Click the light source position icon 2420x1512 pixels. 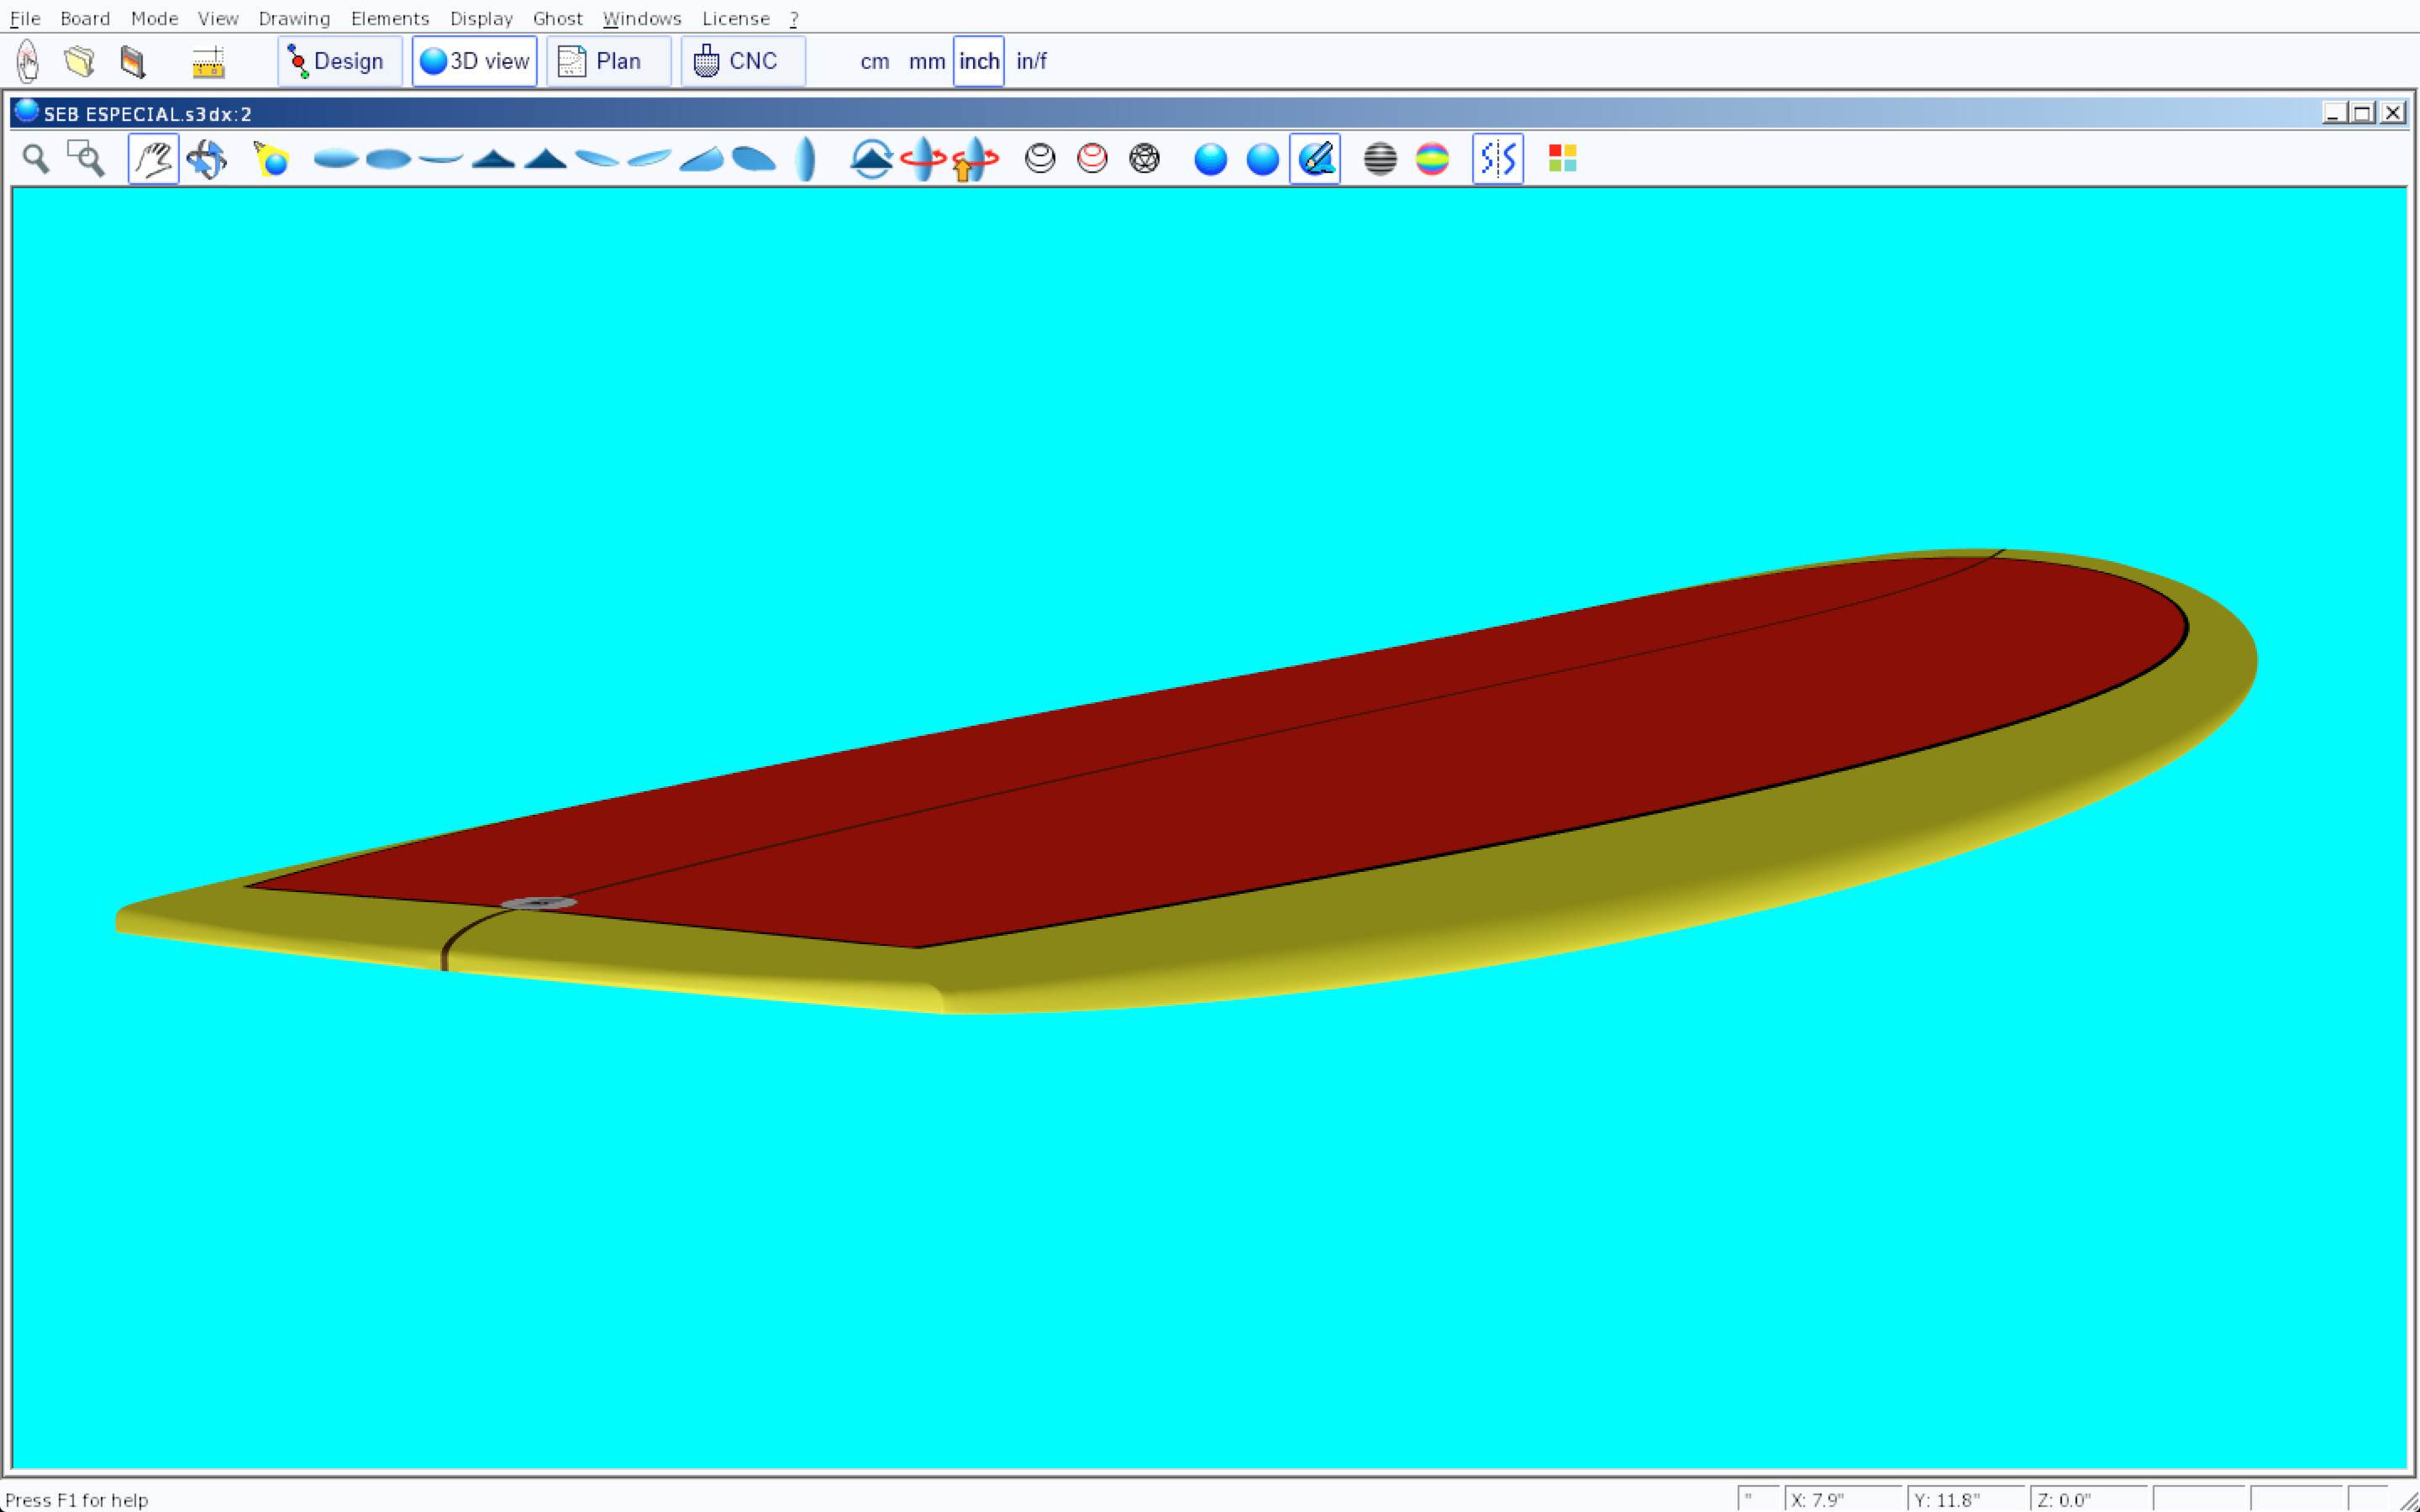[271, 159]
